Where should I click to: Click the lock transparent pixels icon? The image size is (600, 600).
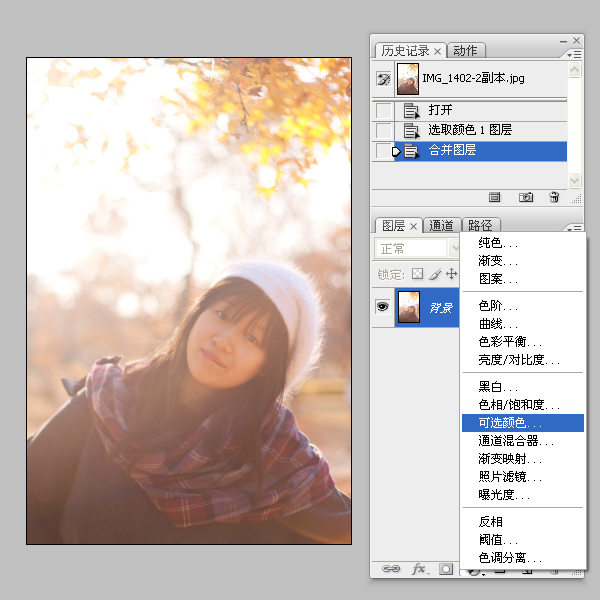point(418,274)
